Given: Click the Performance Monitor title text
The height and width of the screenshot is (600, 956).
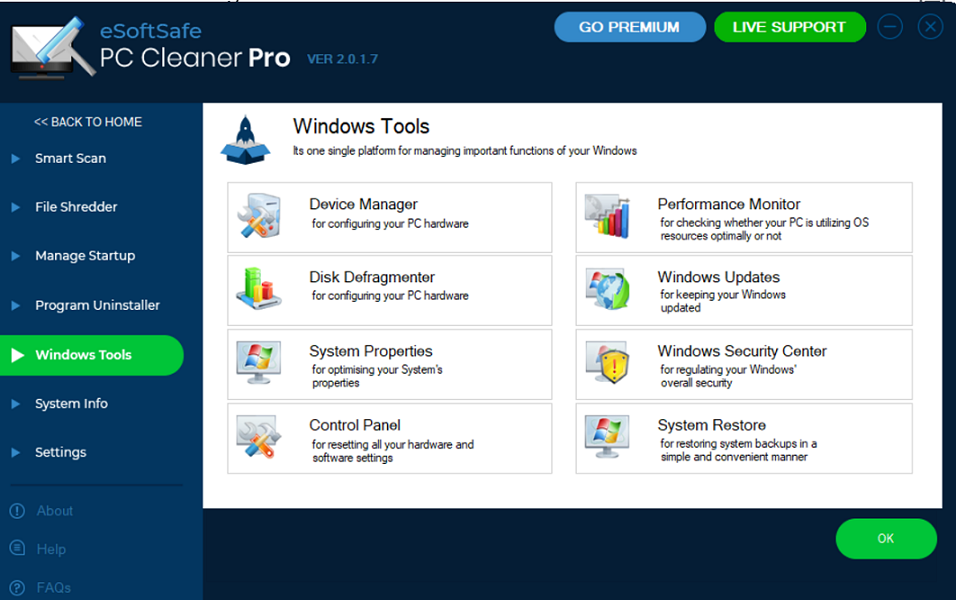Looking at the screenshot, I should coord(729,204).
